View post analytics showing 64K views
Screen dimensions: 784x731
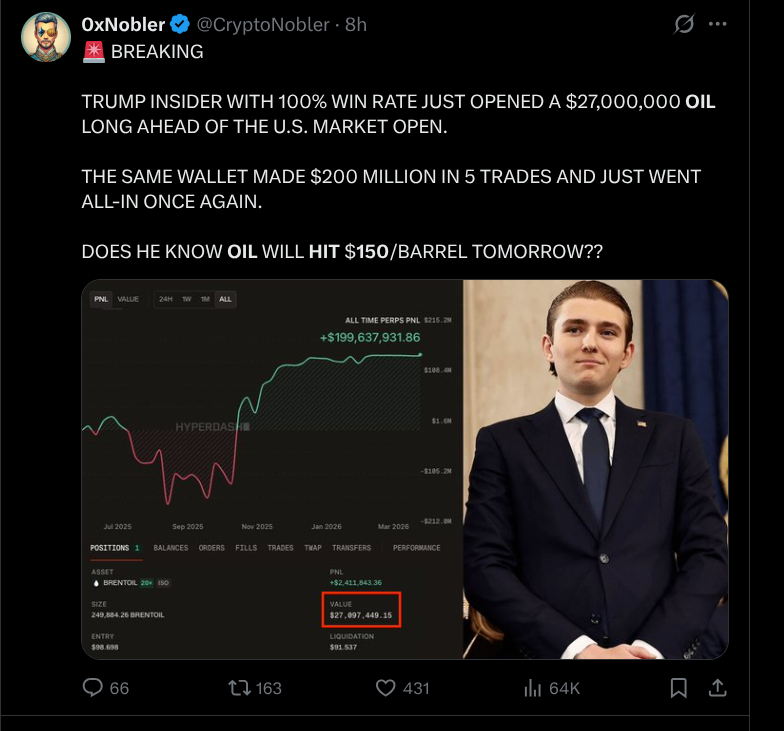pos(534,688)
